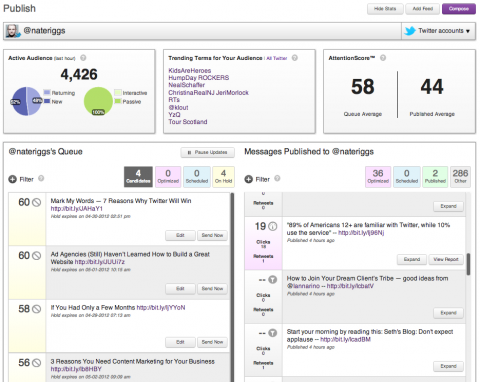
Task: Edit the Mark My Words queue item
Action: (x=180, y=235)
